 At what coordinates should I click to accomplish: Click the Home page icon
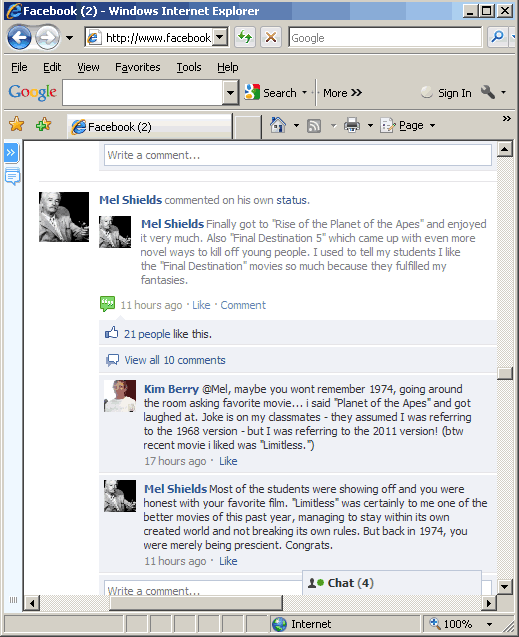(278, 125)
